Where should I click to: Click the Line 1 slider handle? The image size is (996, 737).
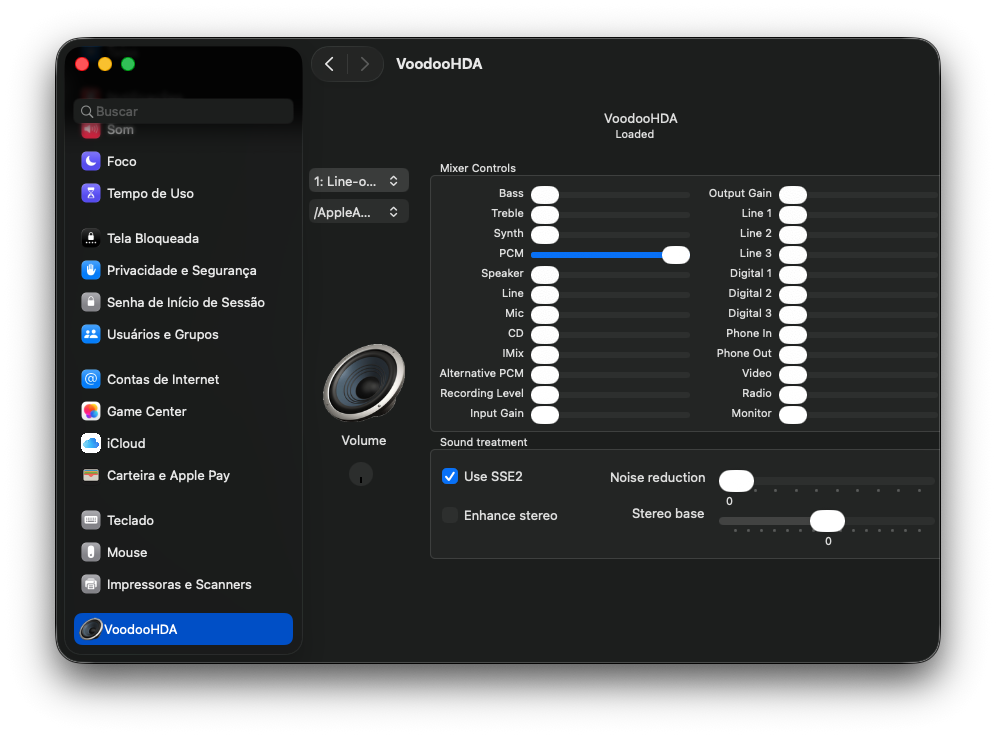pos(793,215)
